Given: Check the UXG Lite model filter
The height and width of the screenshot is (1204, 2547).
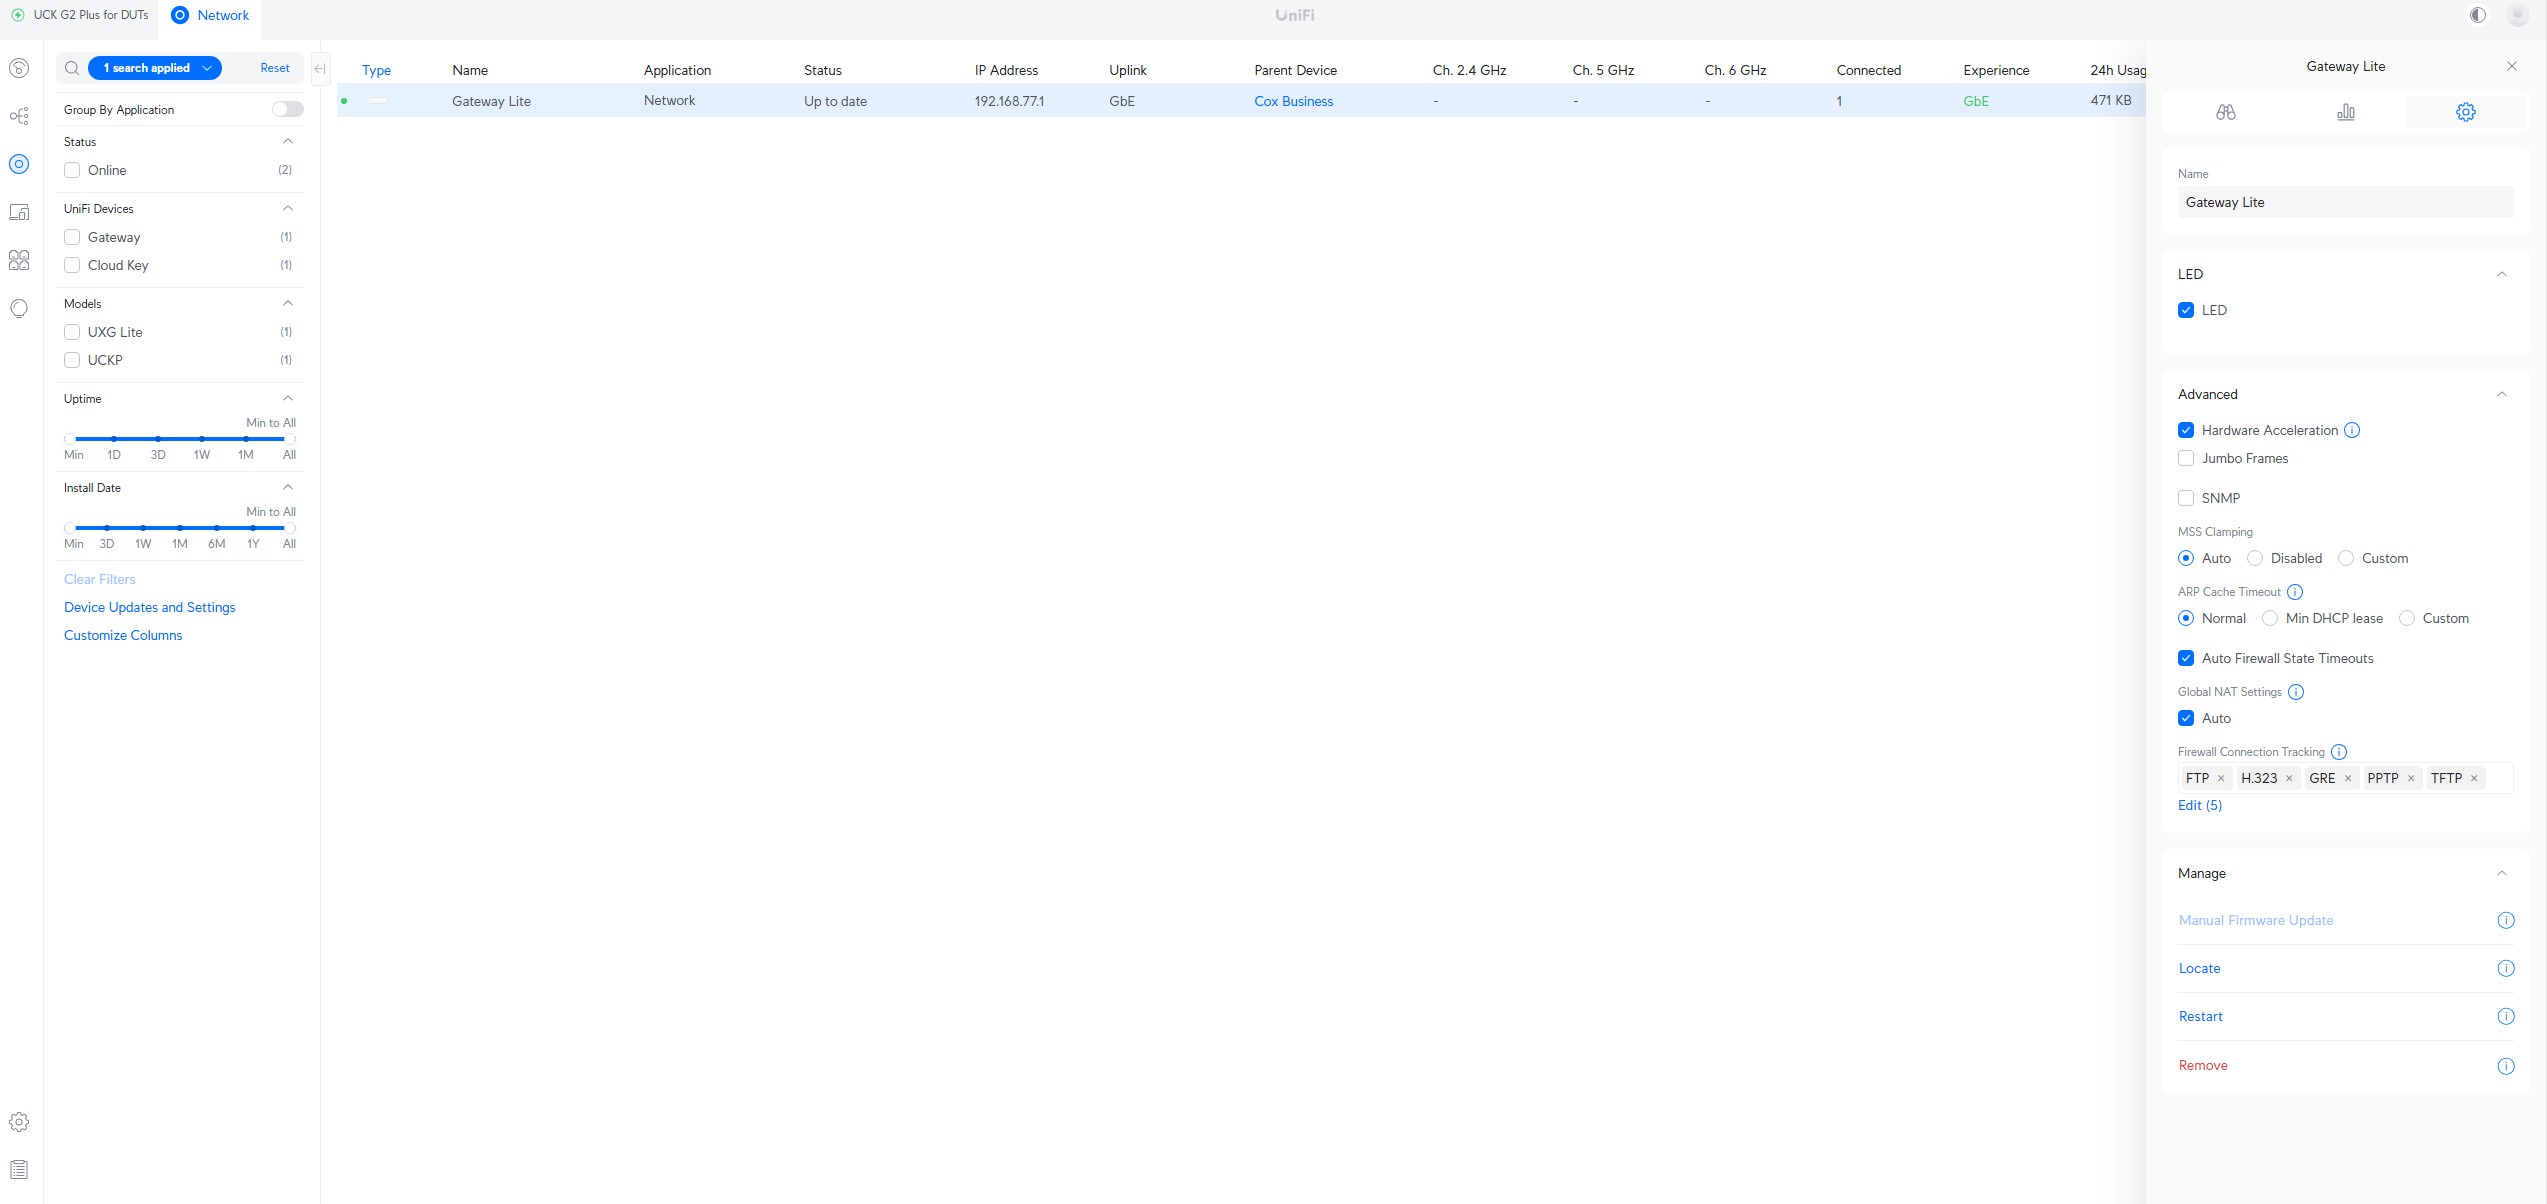Looking at the screenshot, I should tap(72, 332).
